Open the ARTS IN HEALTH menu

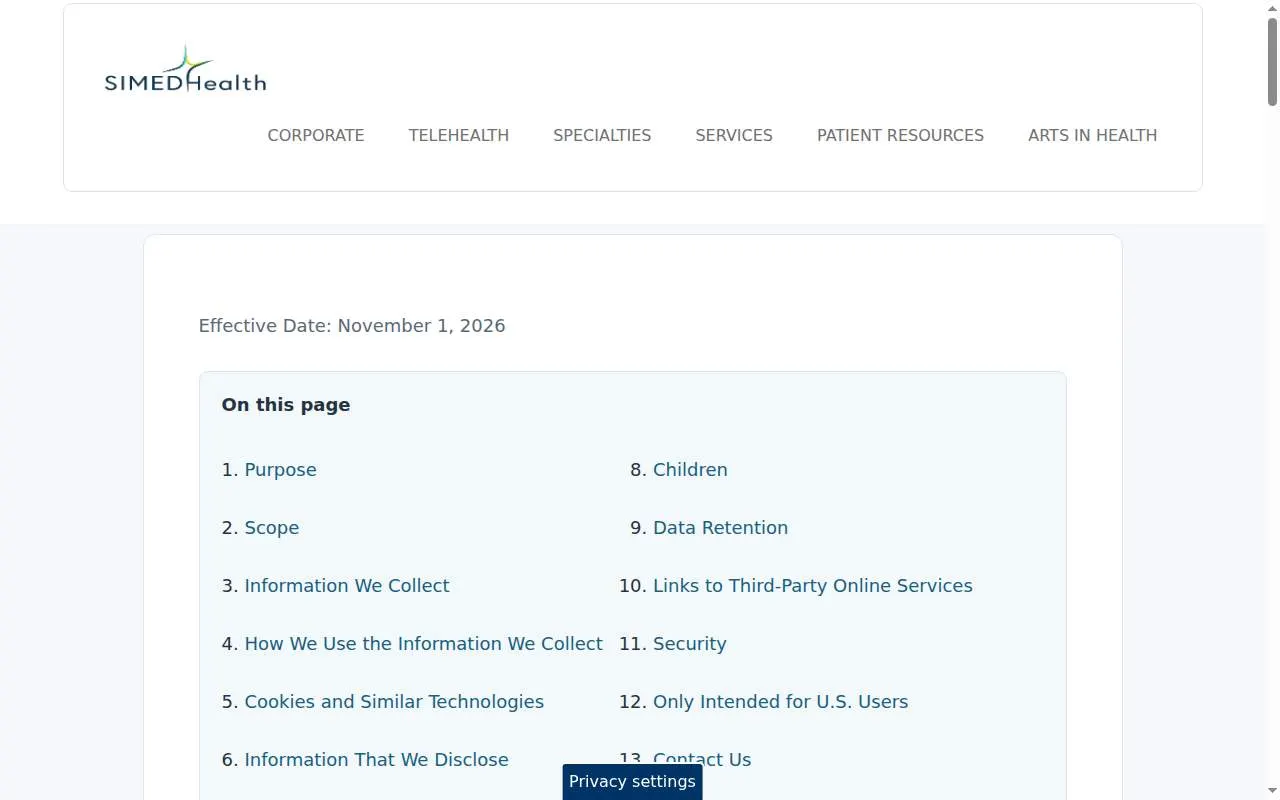point(1092,135)
